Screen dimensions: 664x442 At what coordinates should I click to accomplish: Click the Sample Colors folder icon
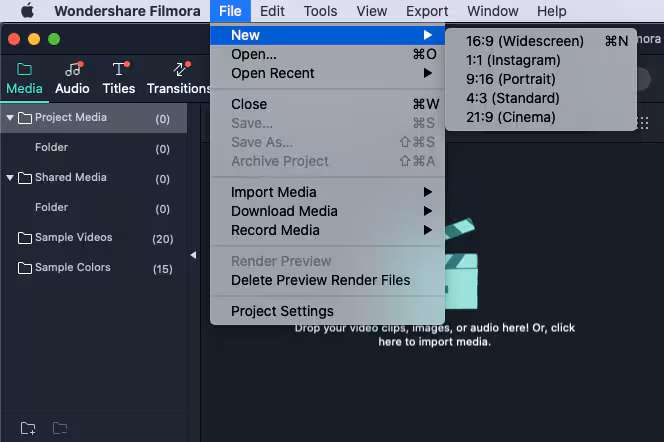[x=25, y=268]
